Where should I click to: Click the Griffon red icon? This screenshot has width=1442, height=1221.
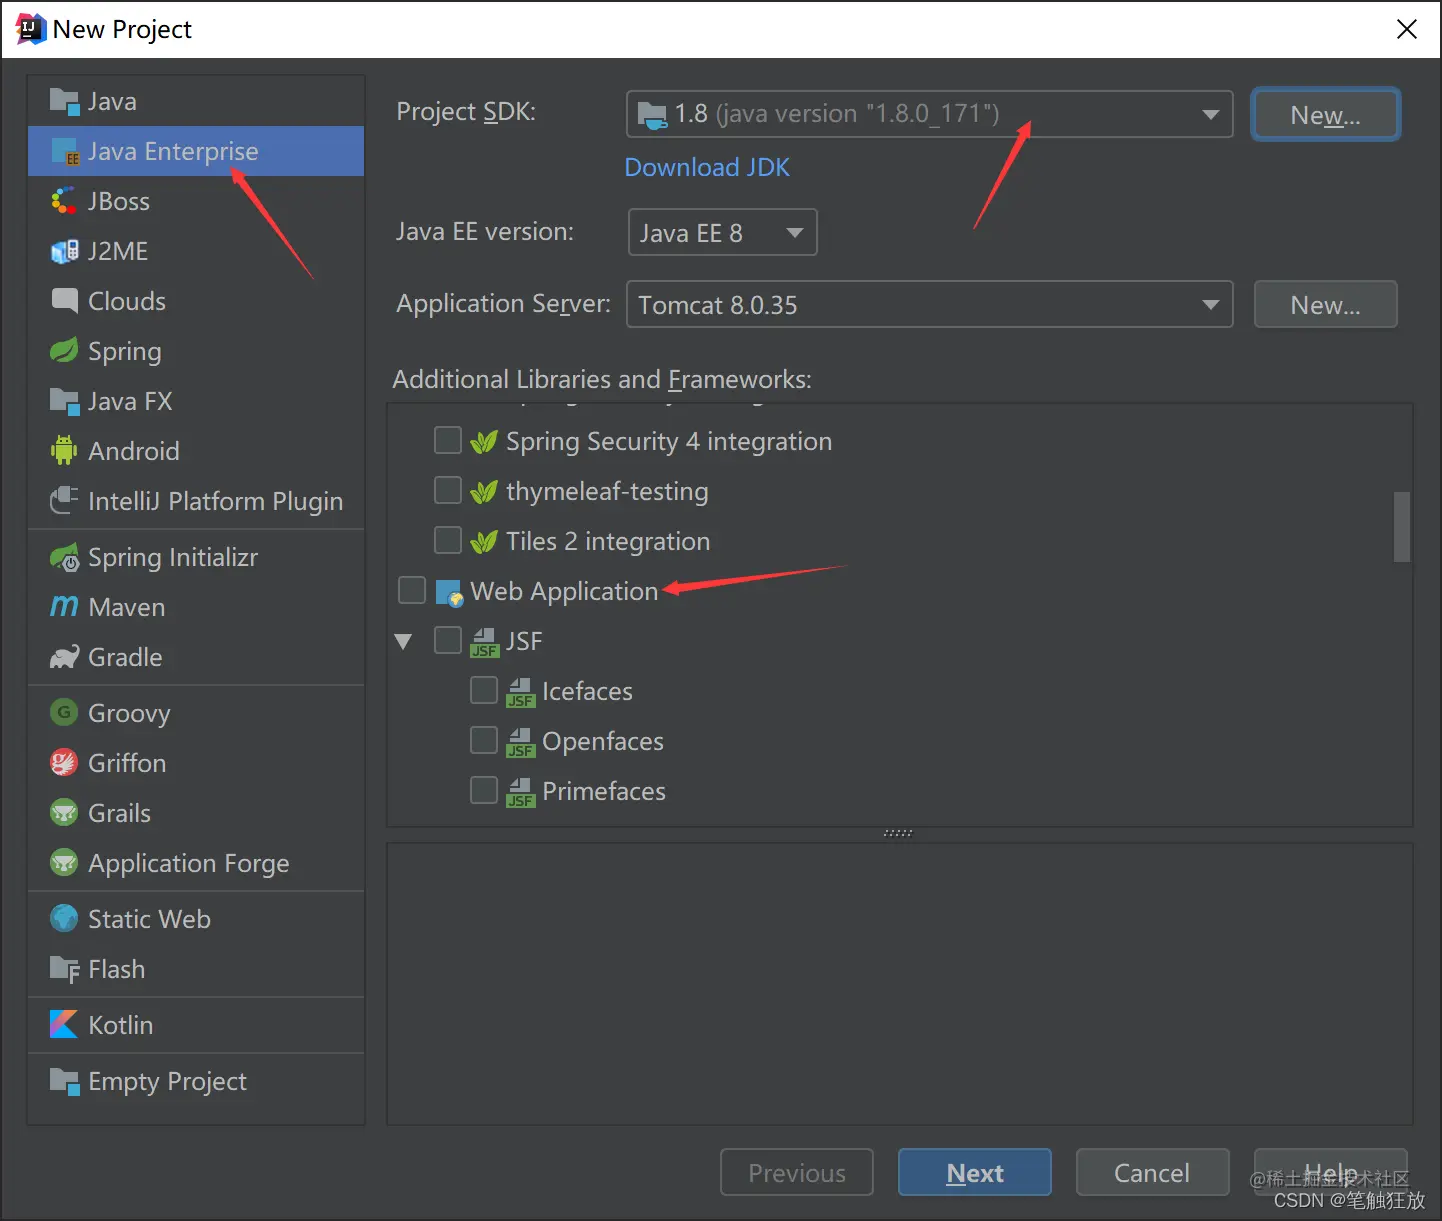[64, 763]
